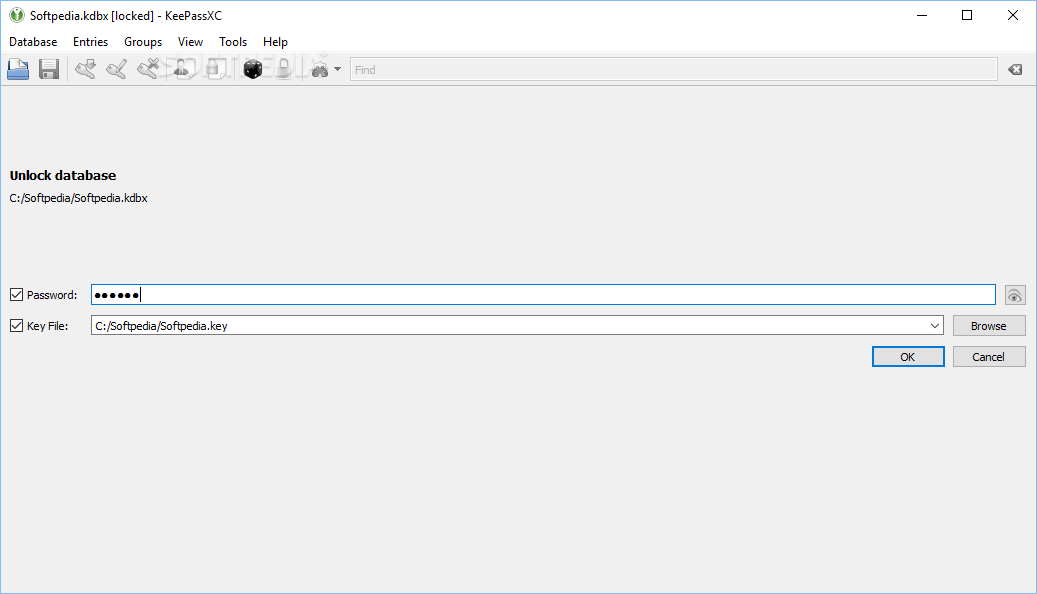
Task: Click the Unlock database heading
Action: pyautogui.click(x=63, y=175)
